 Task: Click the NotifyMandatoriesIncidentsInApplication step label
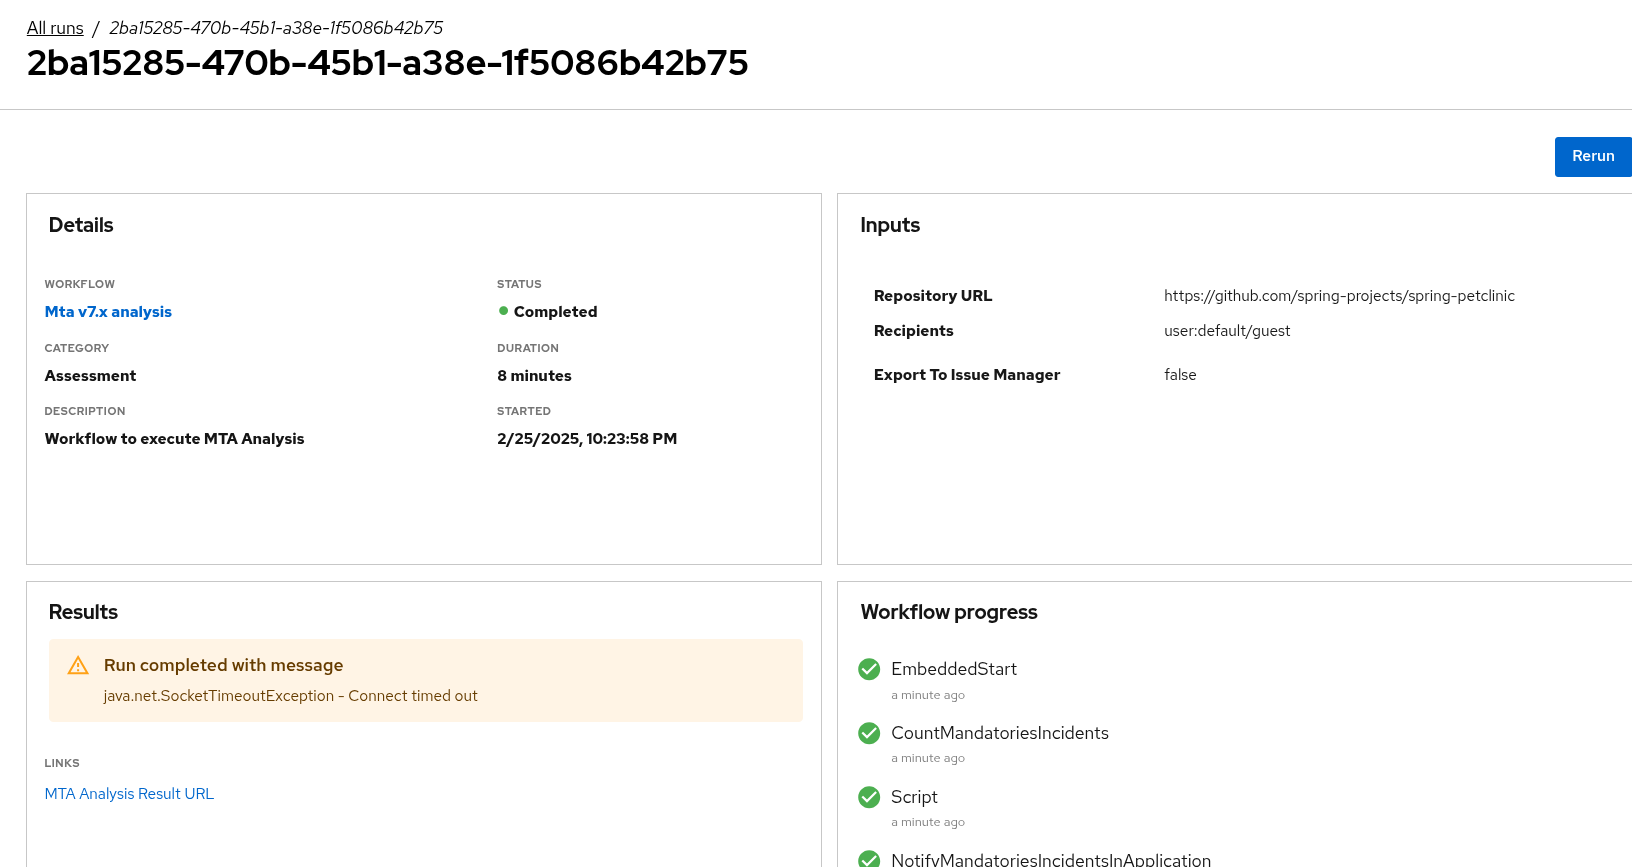(x=1050, y=859)
